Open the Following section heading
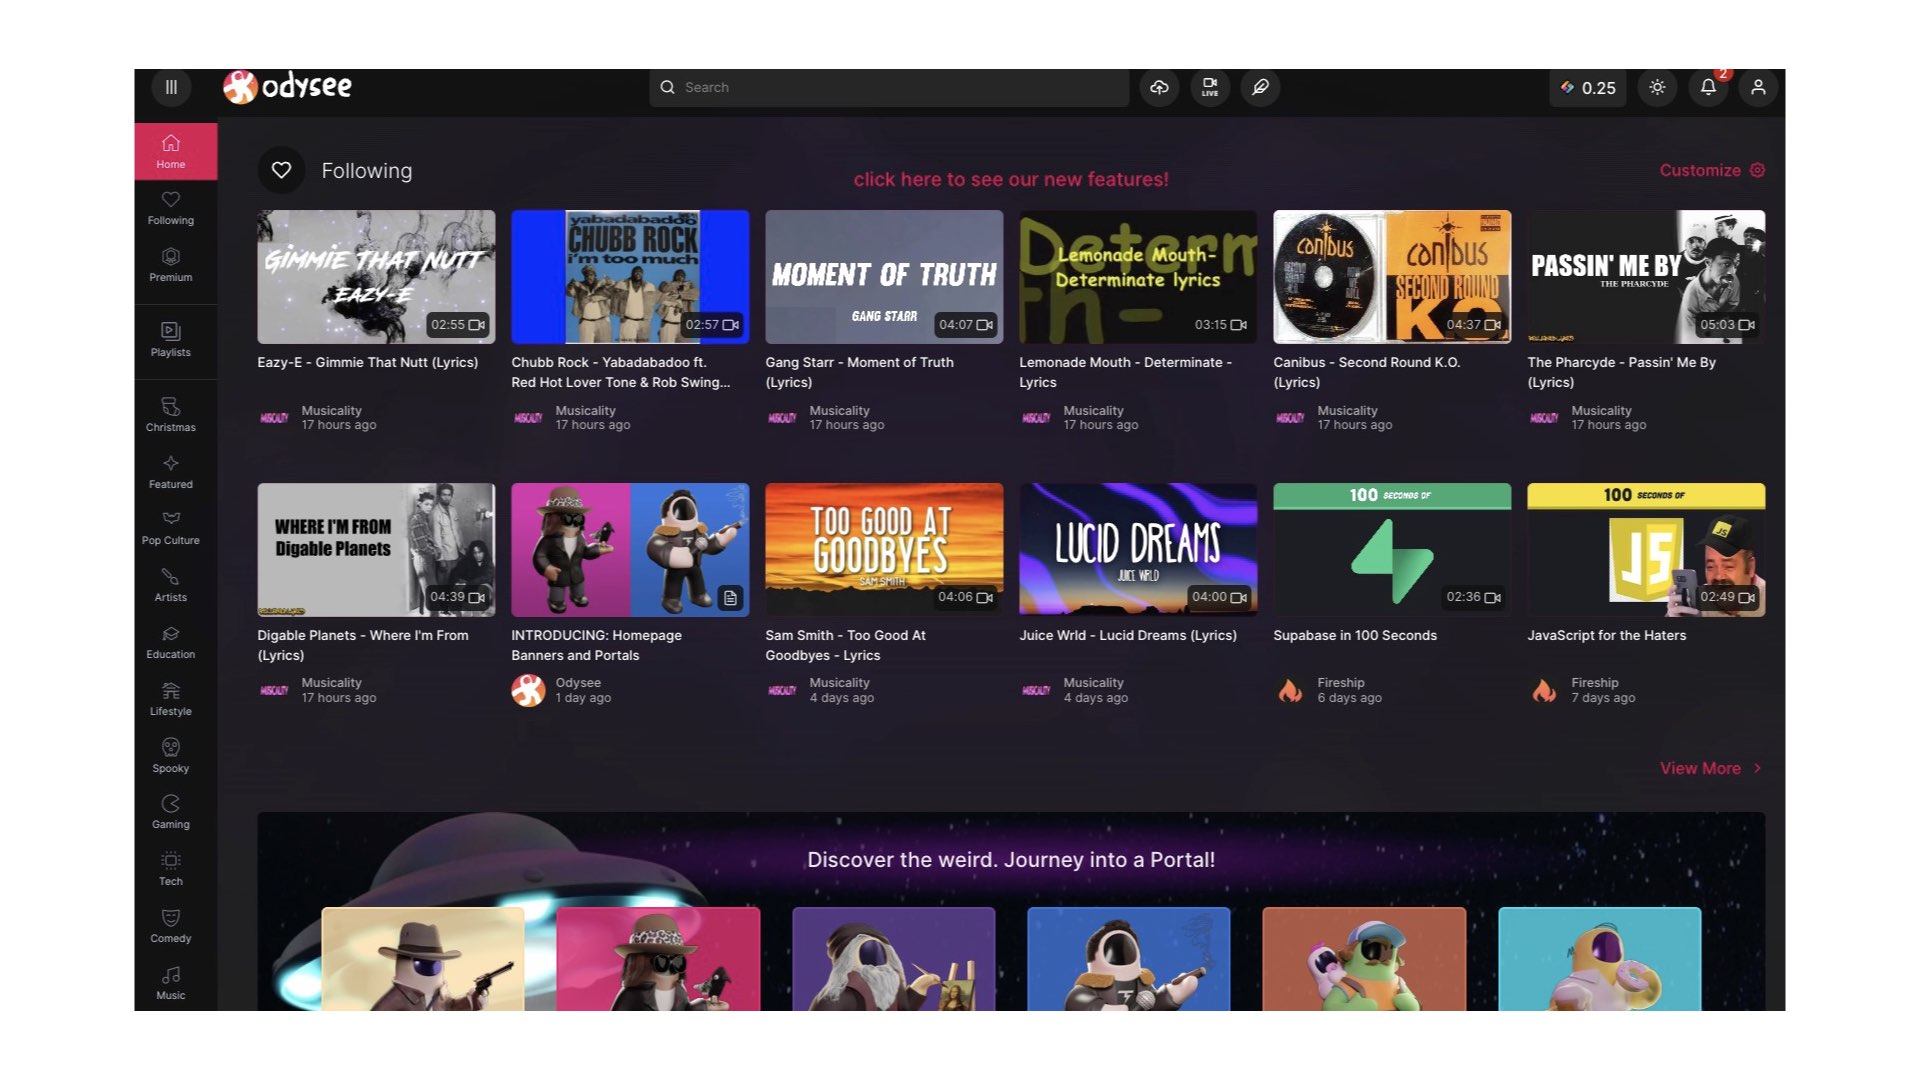This screenshot has width=1920, height=1080. (x=366, y=171)
